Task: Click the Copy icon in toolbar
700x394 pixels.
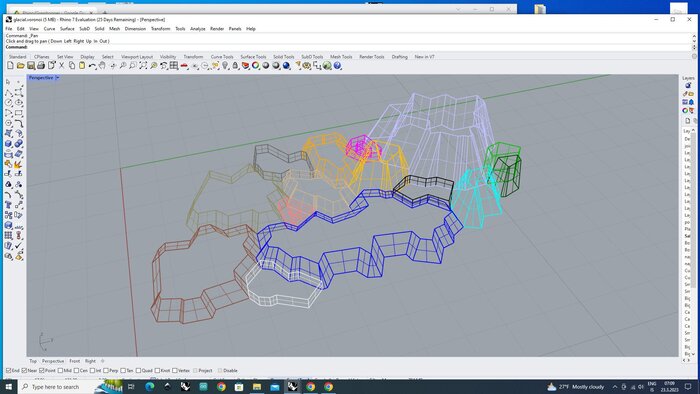Action: (x=72, y=66)
